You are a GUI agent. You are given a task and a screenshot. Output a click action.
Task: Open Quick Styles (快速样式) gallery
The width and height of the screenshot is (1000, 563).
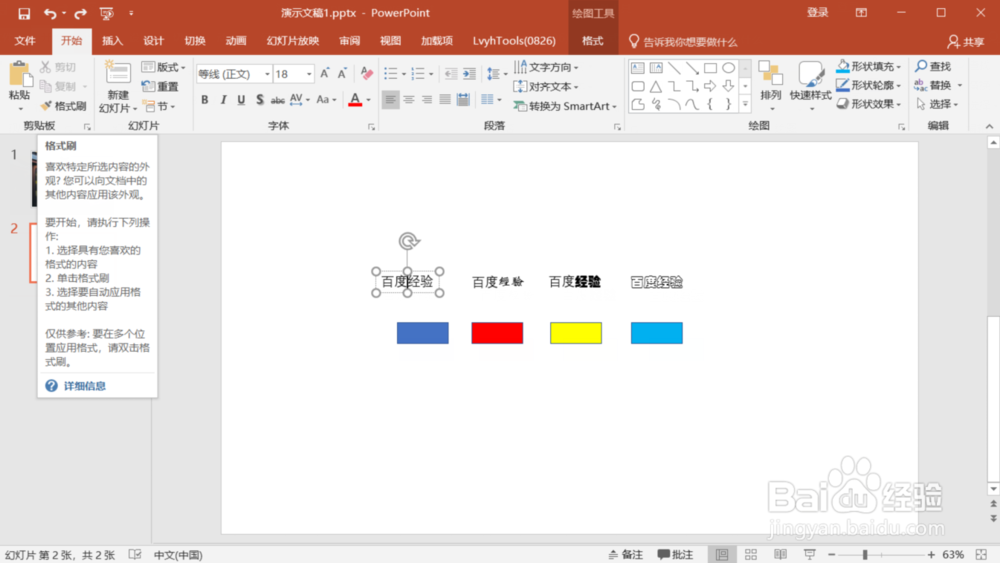(810, 85)
